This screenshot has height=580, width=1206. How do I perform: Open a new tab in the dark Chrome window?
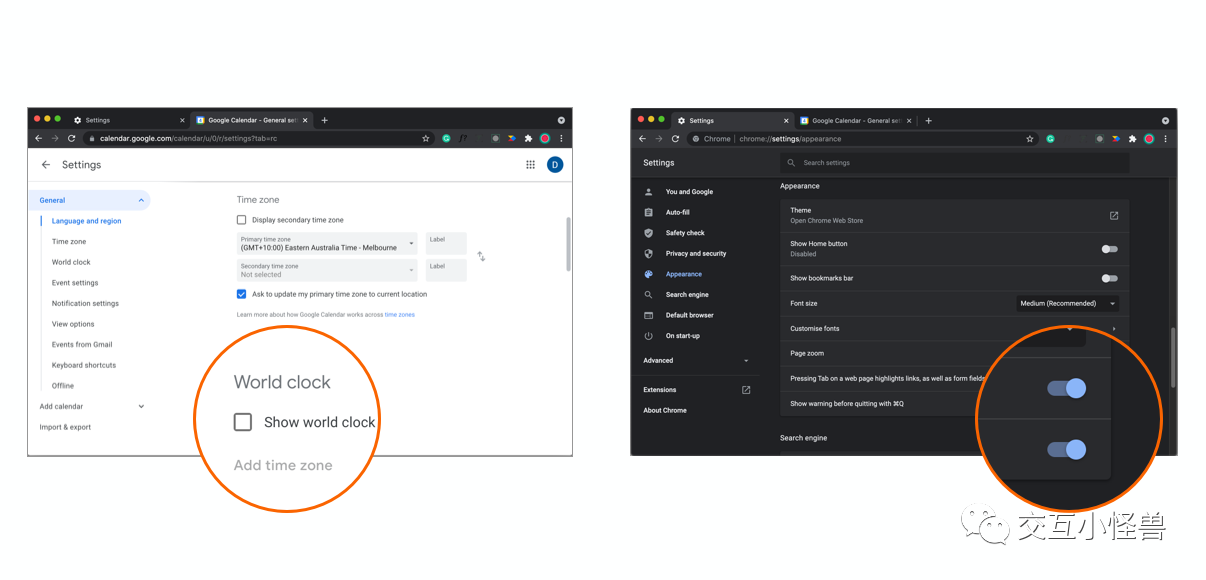(928, 121)
